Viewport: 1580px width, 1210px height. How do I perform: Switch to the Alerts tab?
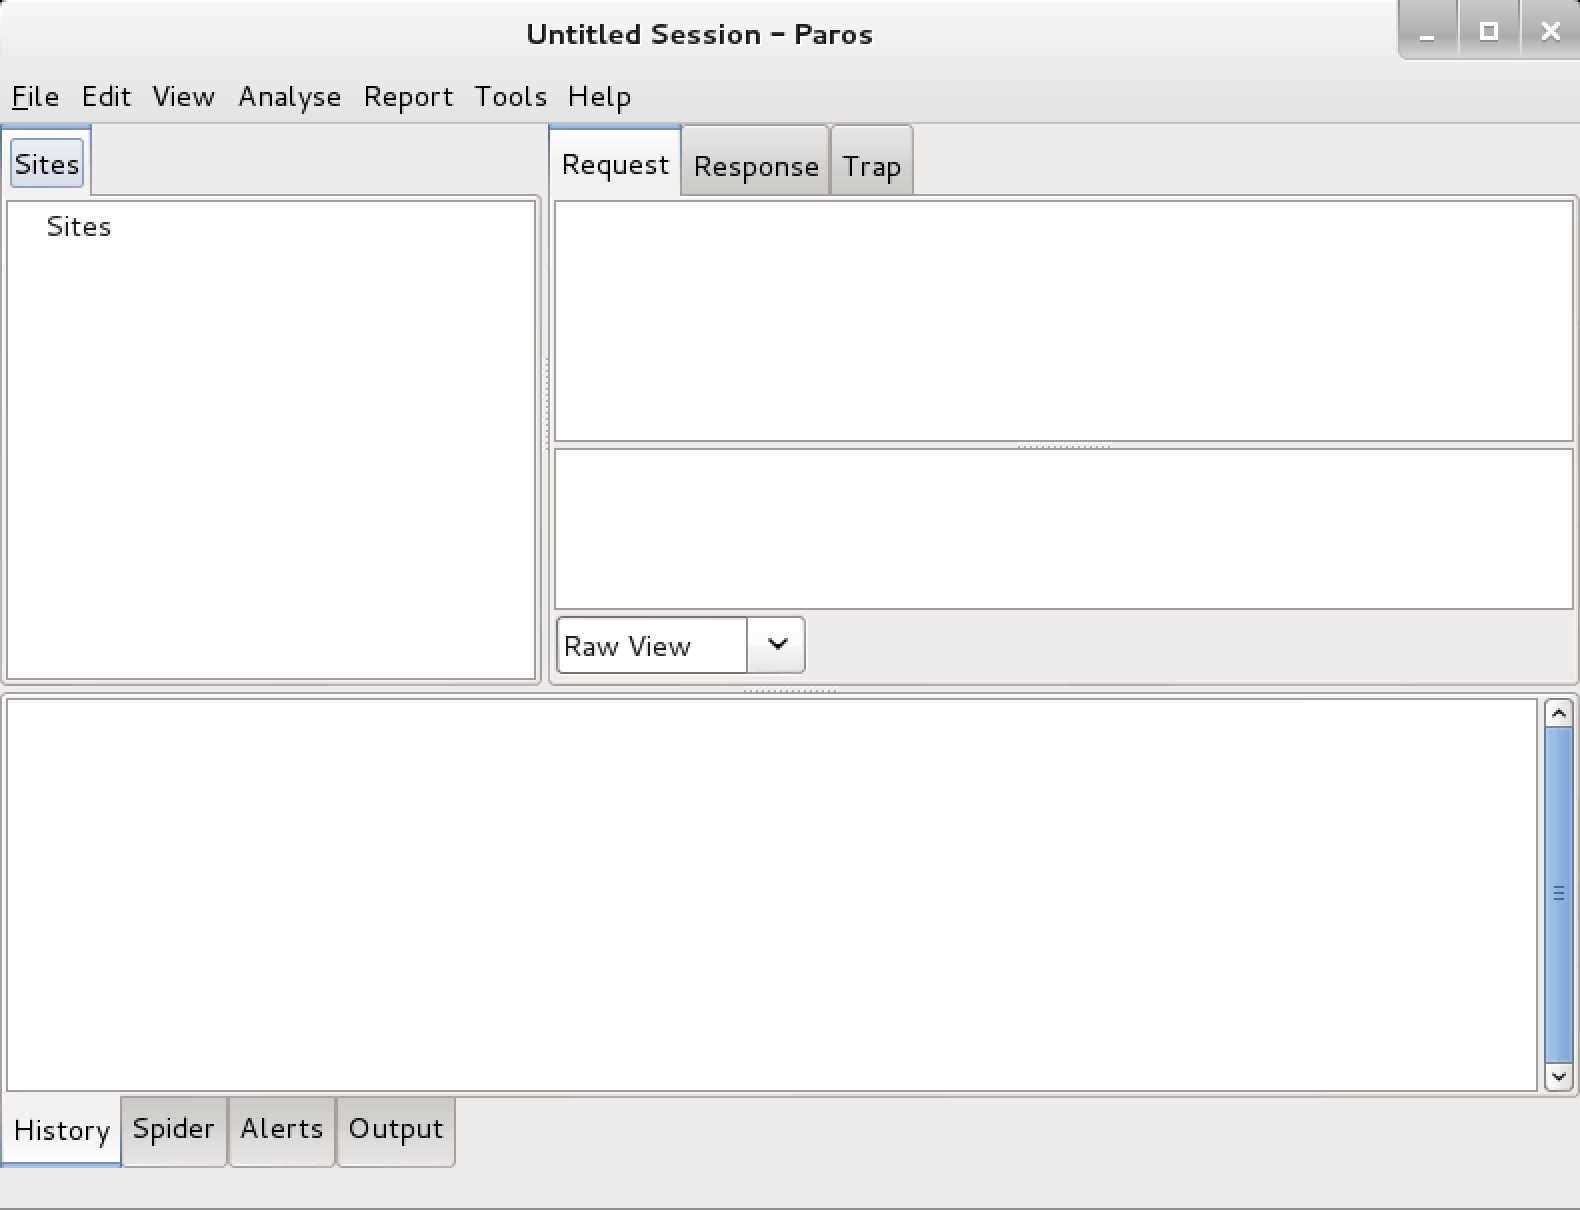point(282,1129)
